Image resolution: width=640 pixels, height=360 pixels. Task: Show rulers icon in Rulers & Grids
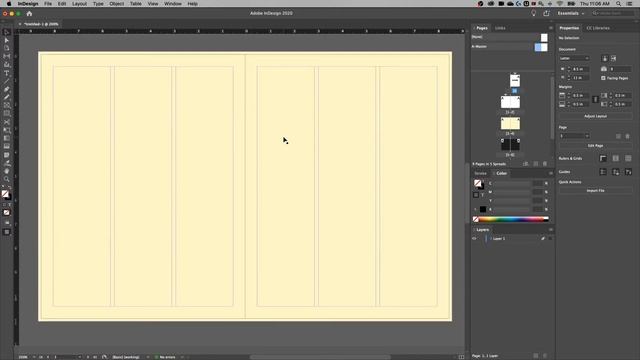pyautogui.click(x=603, y=158)
